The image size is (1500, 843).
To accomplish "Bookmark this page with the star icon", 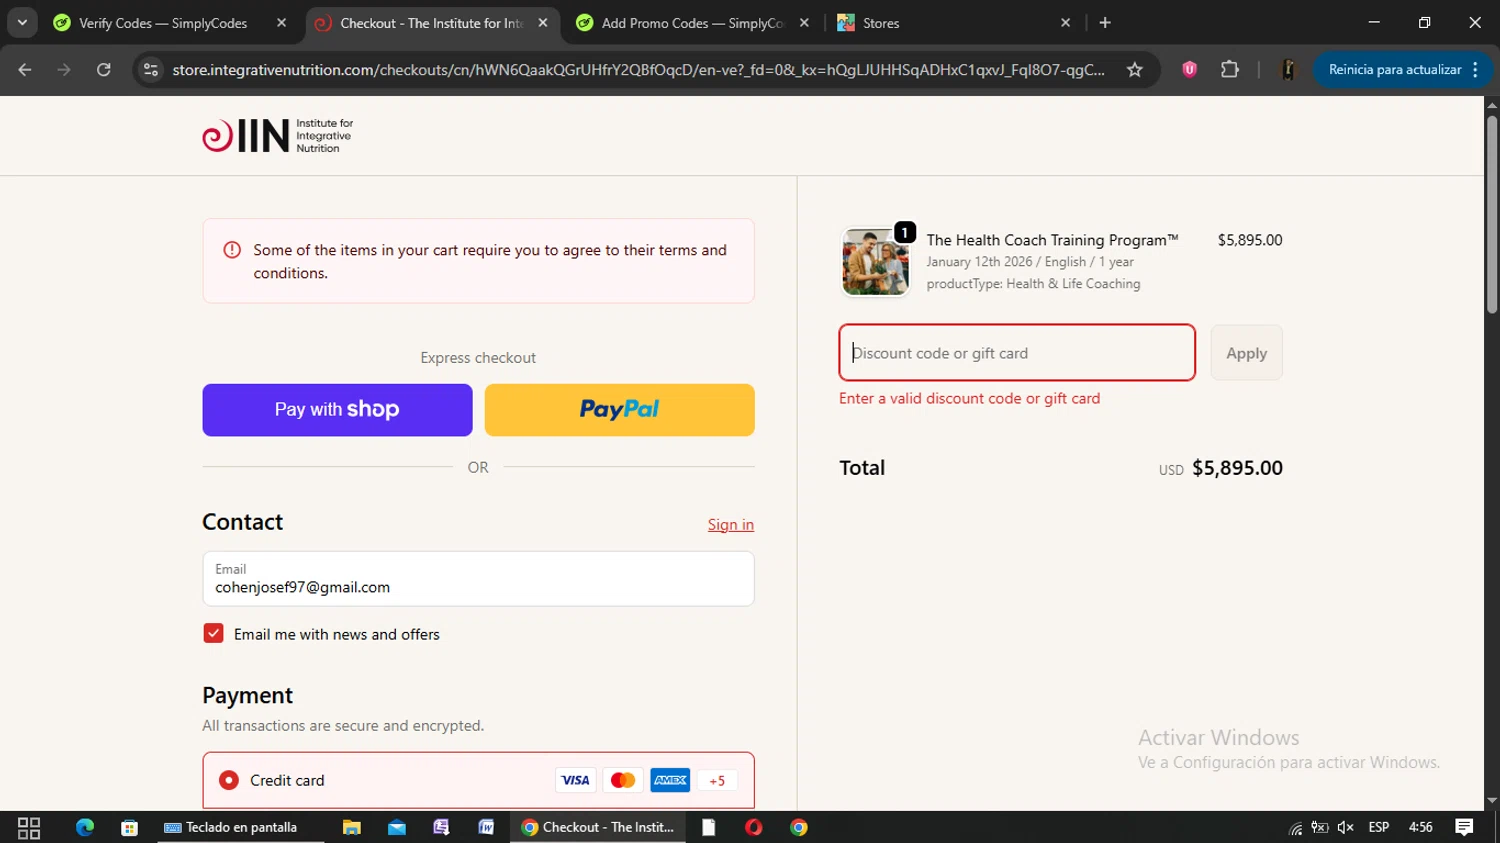I will (1134, 70).
